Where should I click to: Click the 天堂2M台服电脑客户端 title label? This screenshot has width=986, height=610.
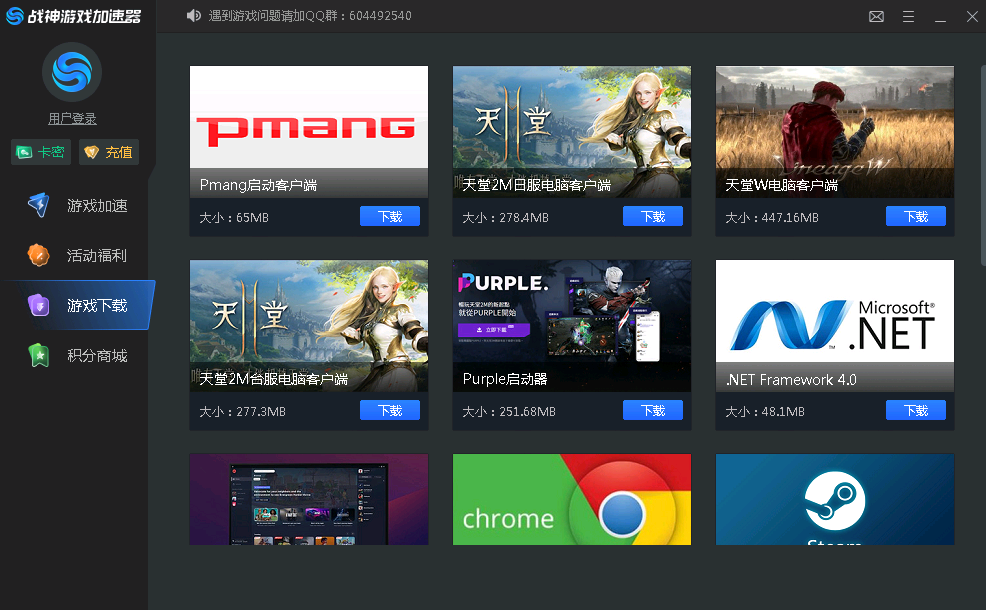[274, 379]
